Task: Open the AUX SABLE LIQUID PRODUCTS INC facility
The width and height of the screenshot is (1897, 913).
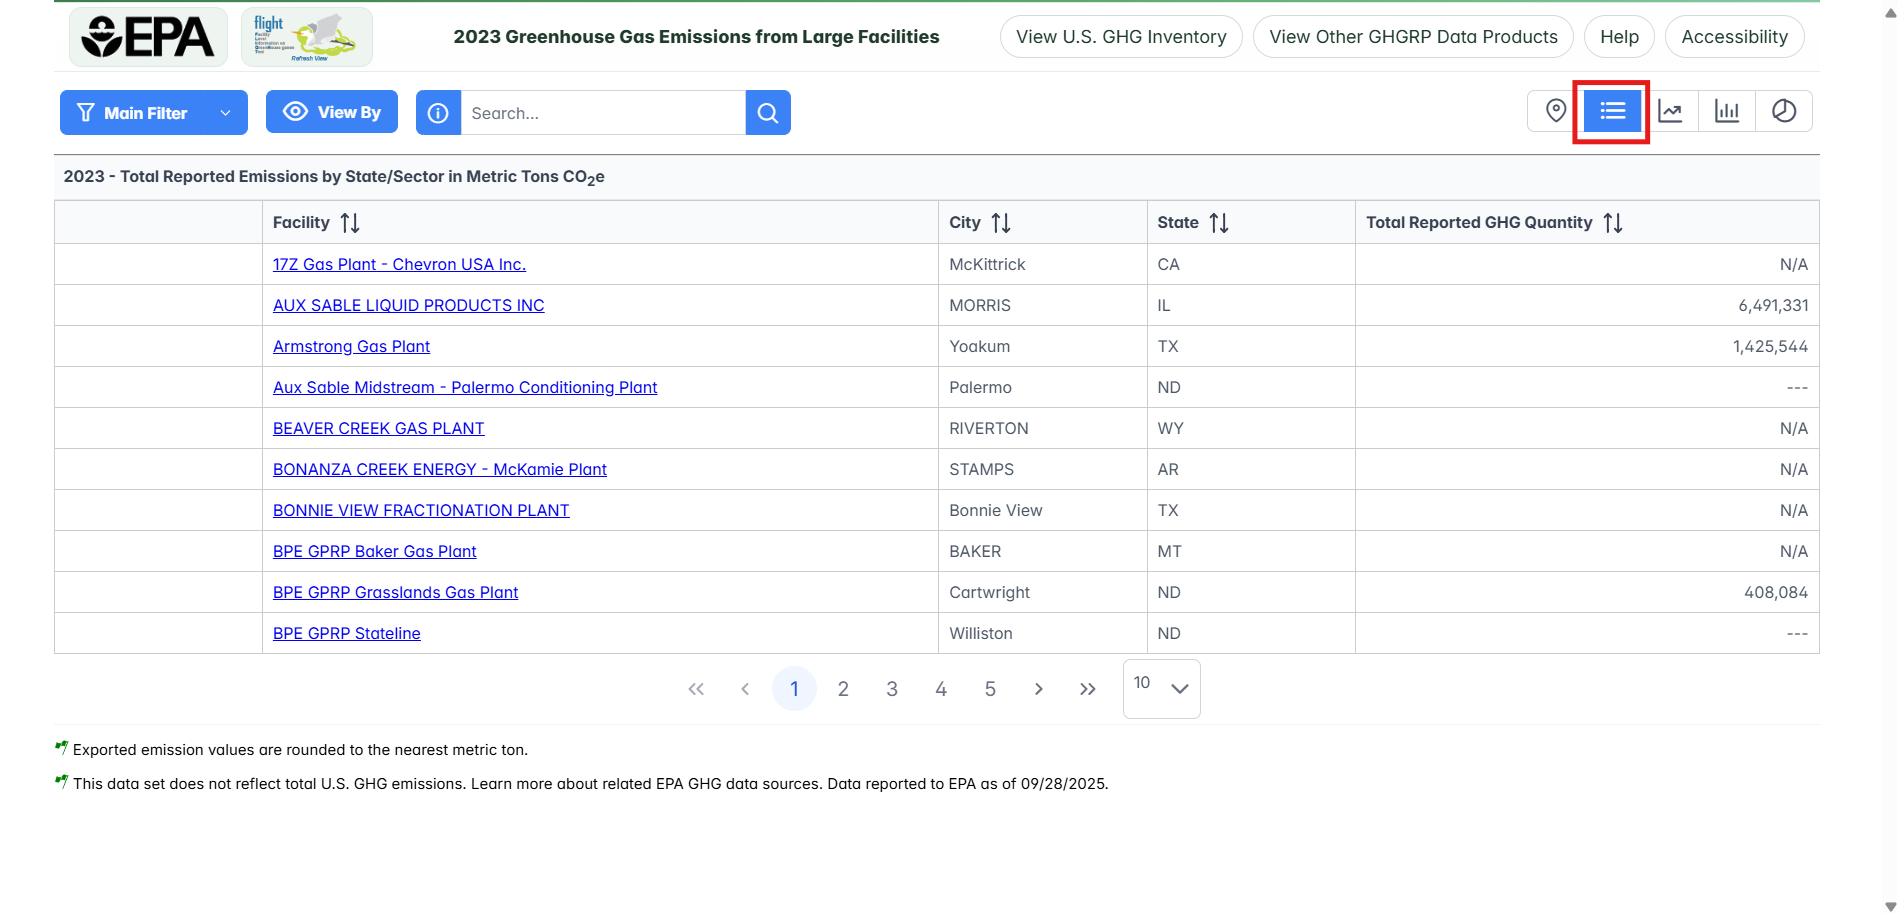Action: tap(408, 305)
